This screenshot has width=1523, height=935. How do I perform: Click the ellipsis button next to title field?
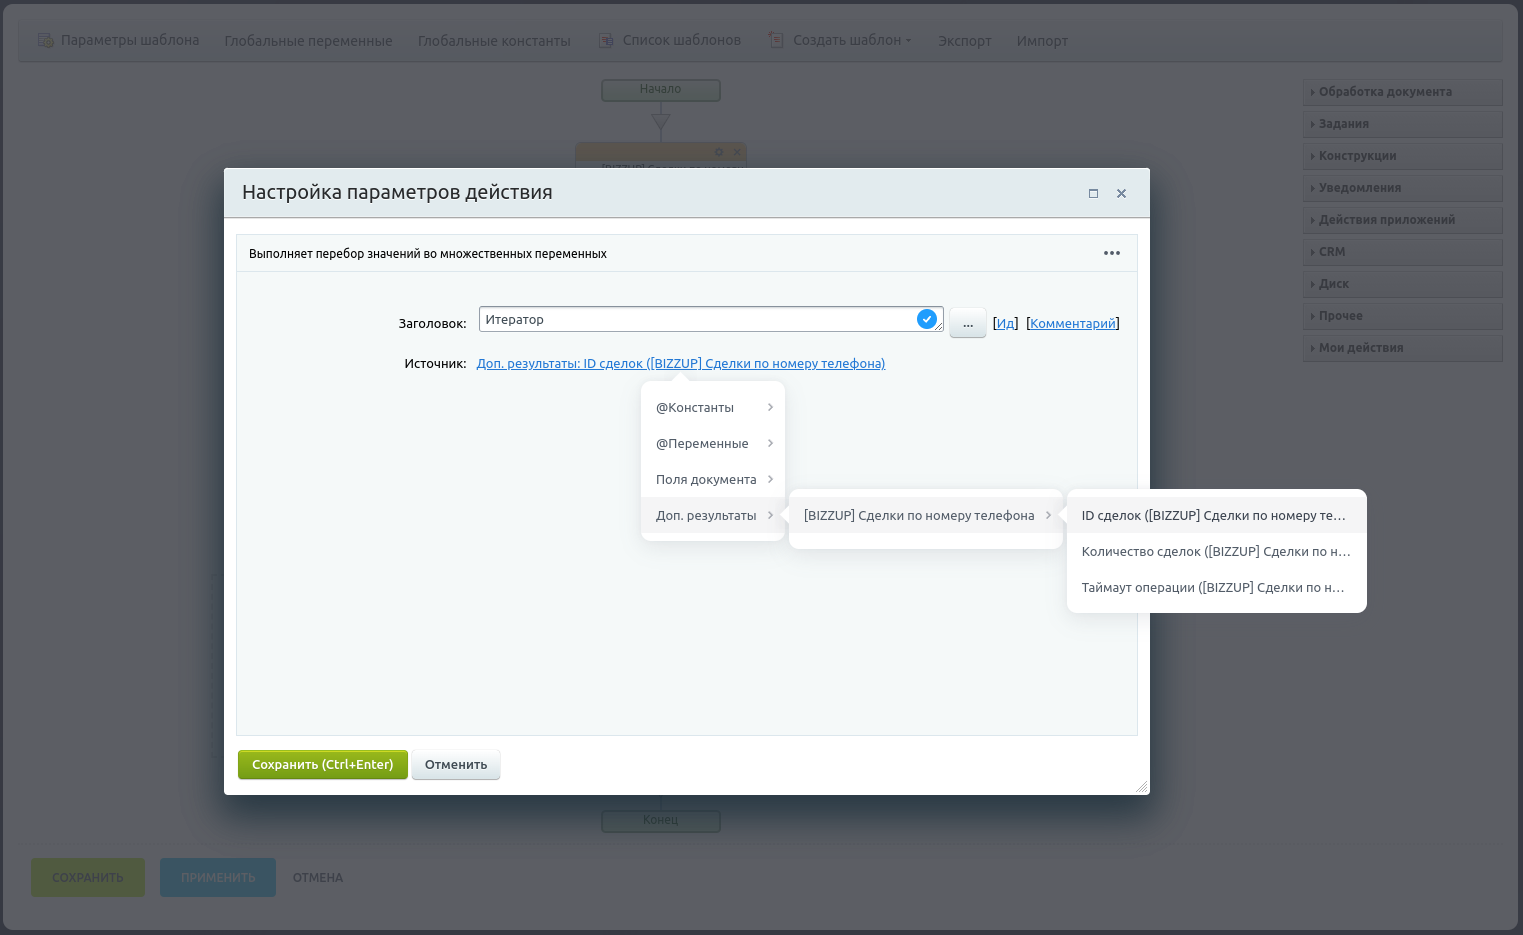click(x=968, y=323)
